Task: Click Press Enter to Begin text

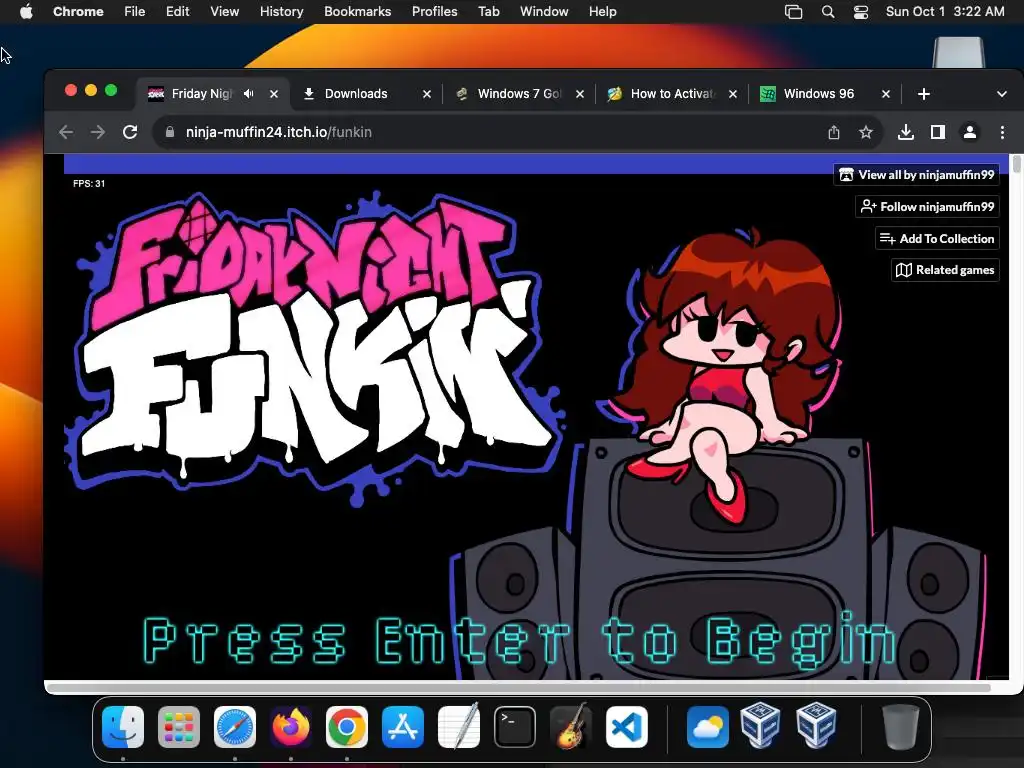Action: pyautogui.click(x=520, y=641)
